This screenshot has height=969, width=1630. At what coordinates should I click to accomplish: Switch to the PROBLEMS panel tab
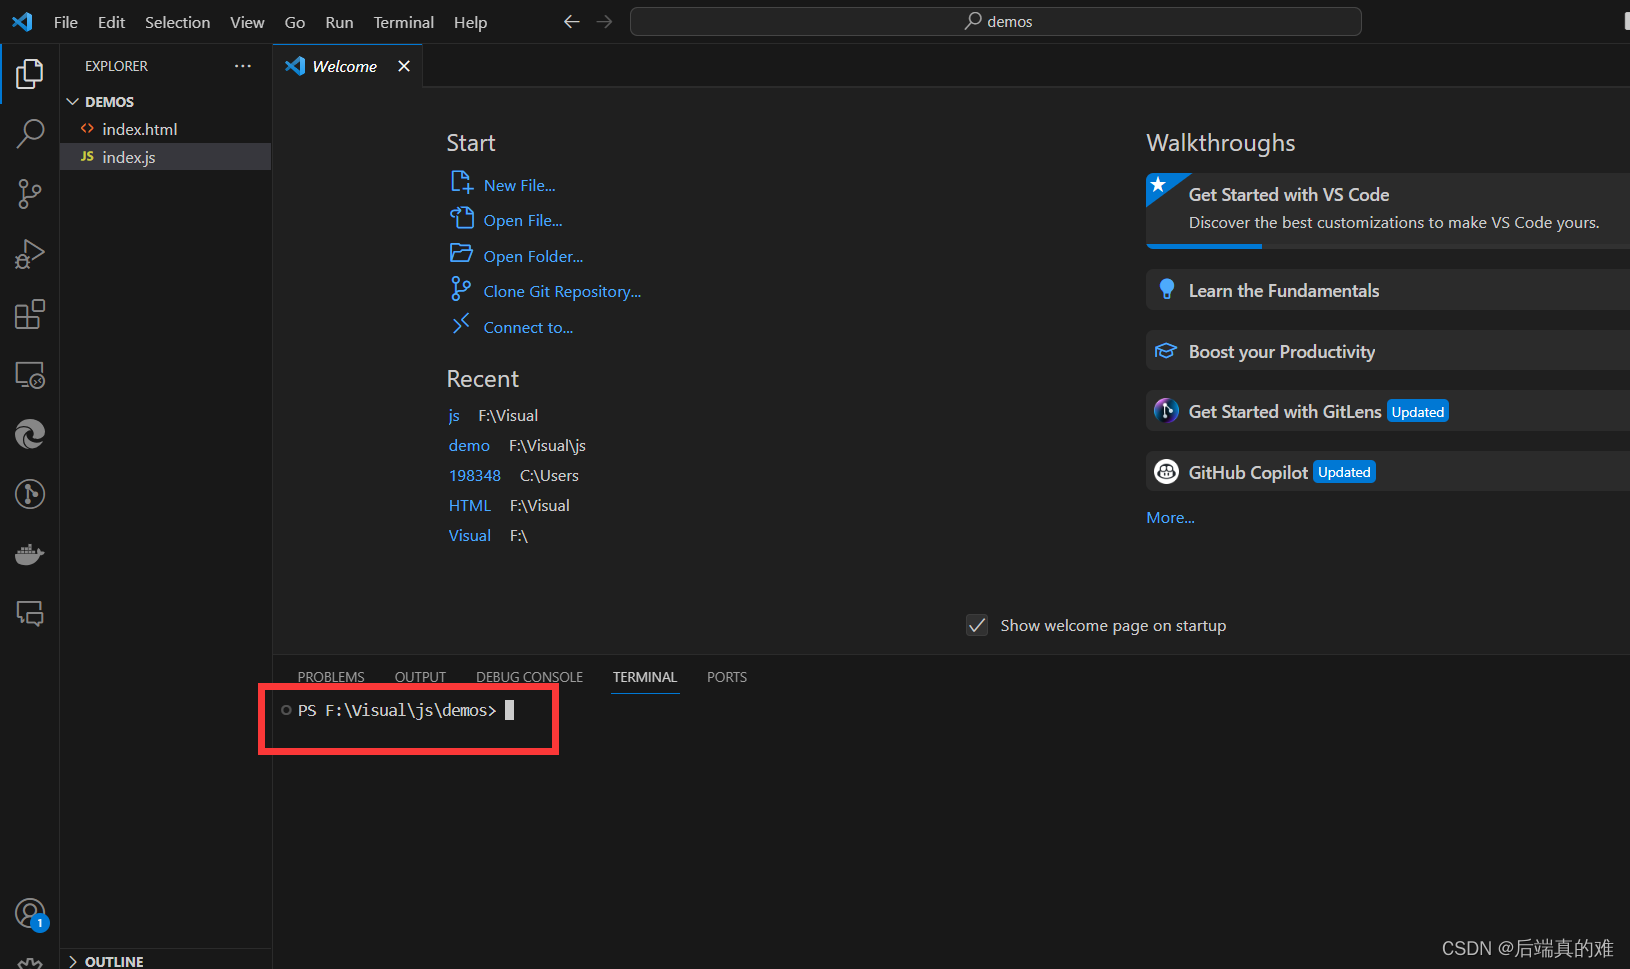pos(330,677)
